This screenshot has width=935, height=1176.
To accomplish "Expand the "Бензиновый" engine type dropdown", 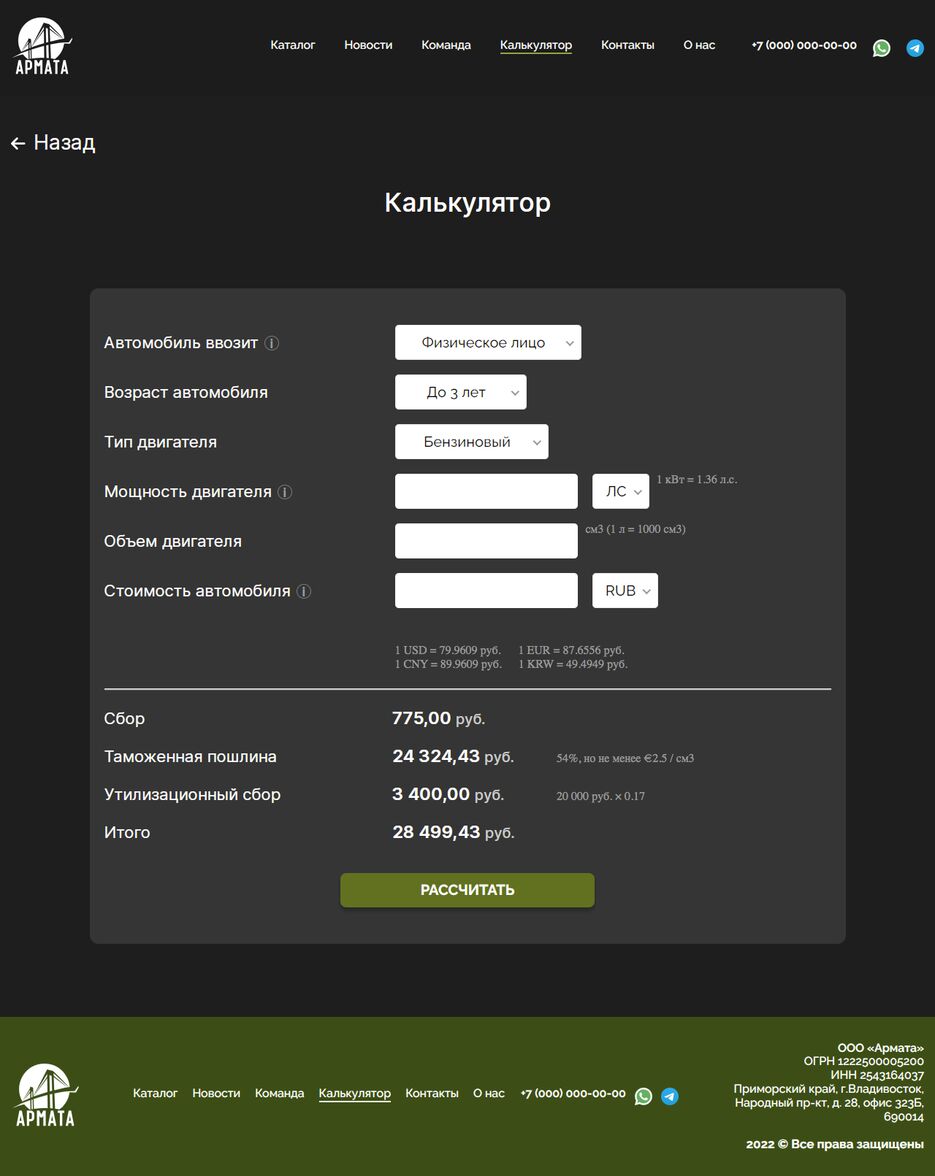I will 472,442.
